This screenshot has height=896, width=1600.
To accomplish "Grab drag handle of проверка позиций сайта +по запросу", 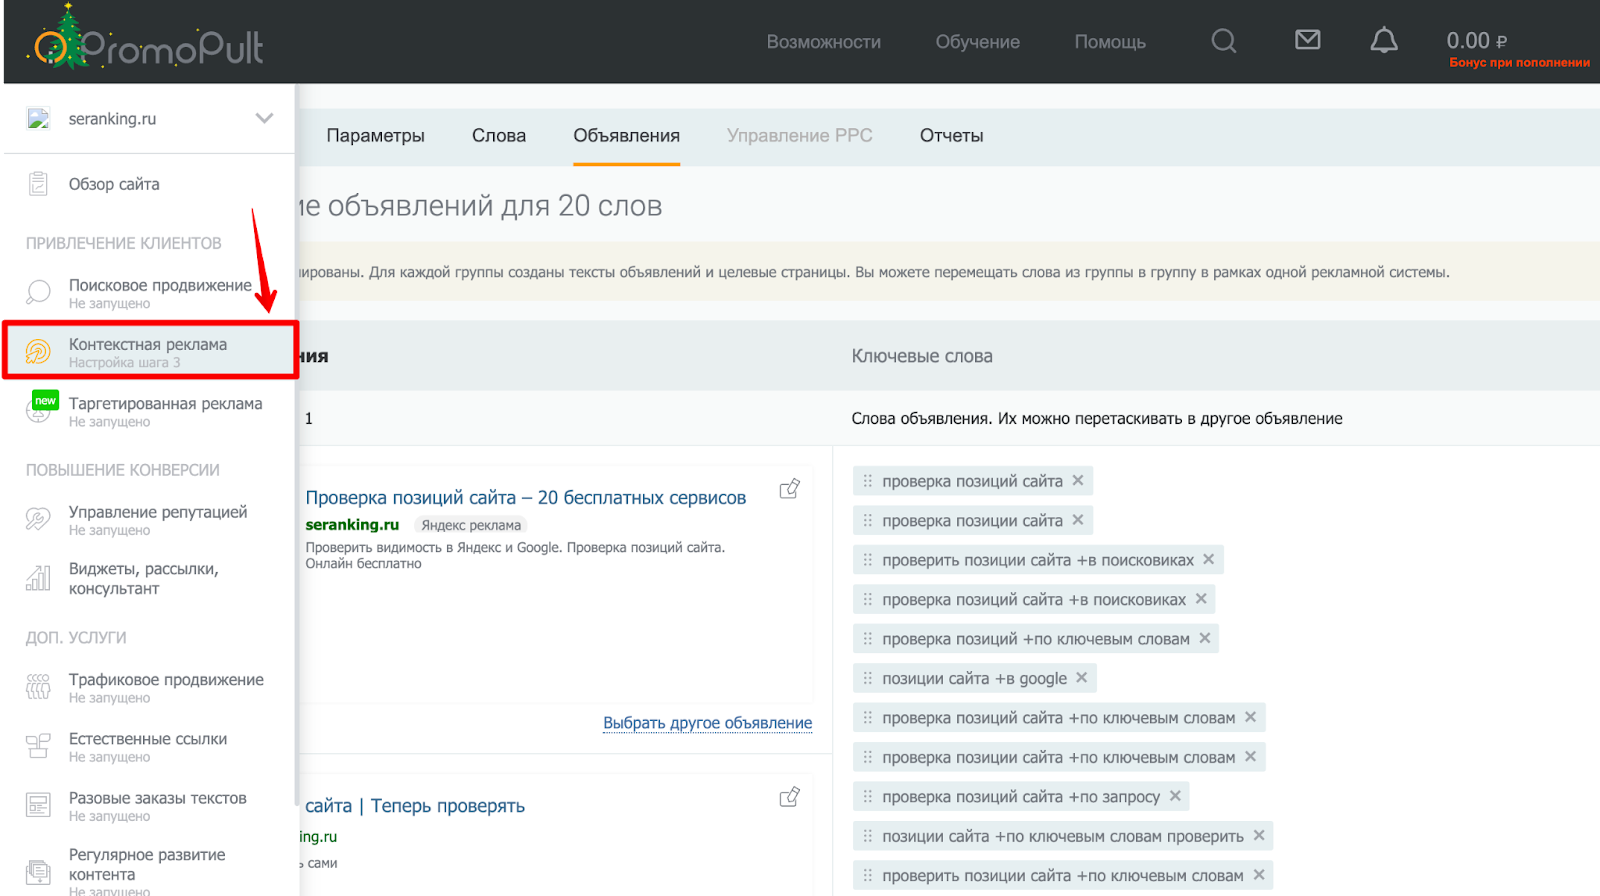I will (867, 796).
